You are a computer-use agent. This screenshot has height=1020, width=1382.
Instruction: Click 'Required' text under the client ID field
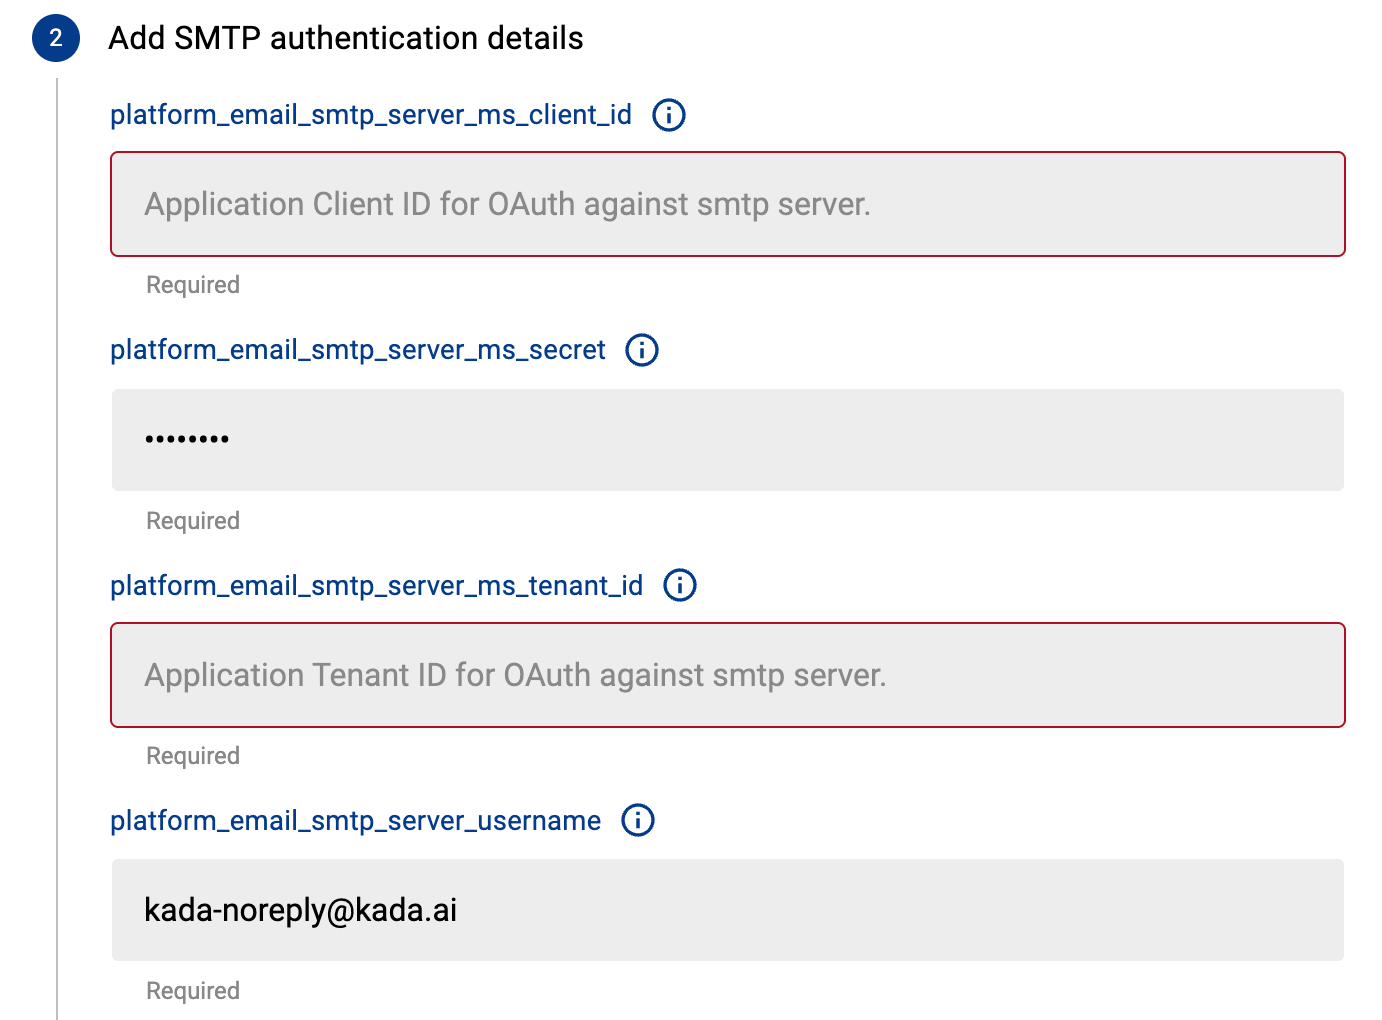click(x=193, y=285)
